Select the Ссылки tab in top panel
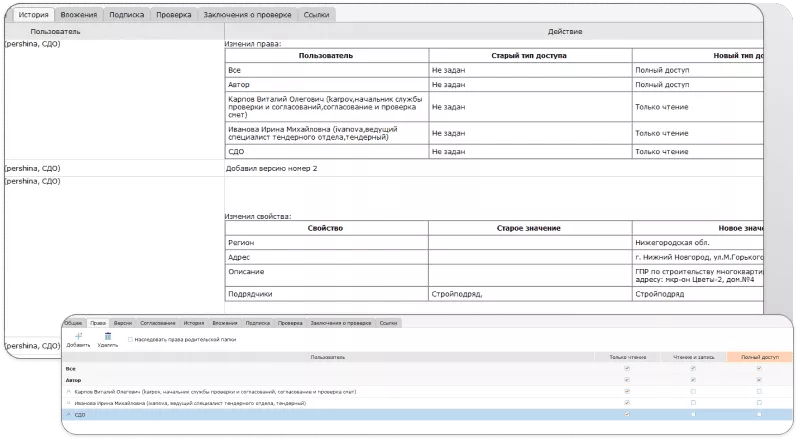The width and height of the screenshot is (798, 440). 315,17
